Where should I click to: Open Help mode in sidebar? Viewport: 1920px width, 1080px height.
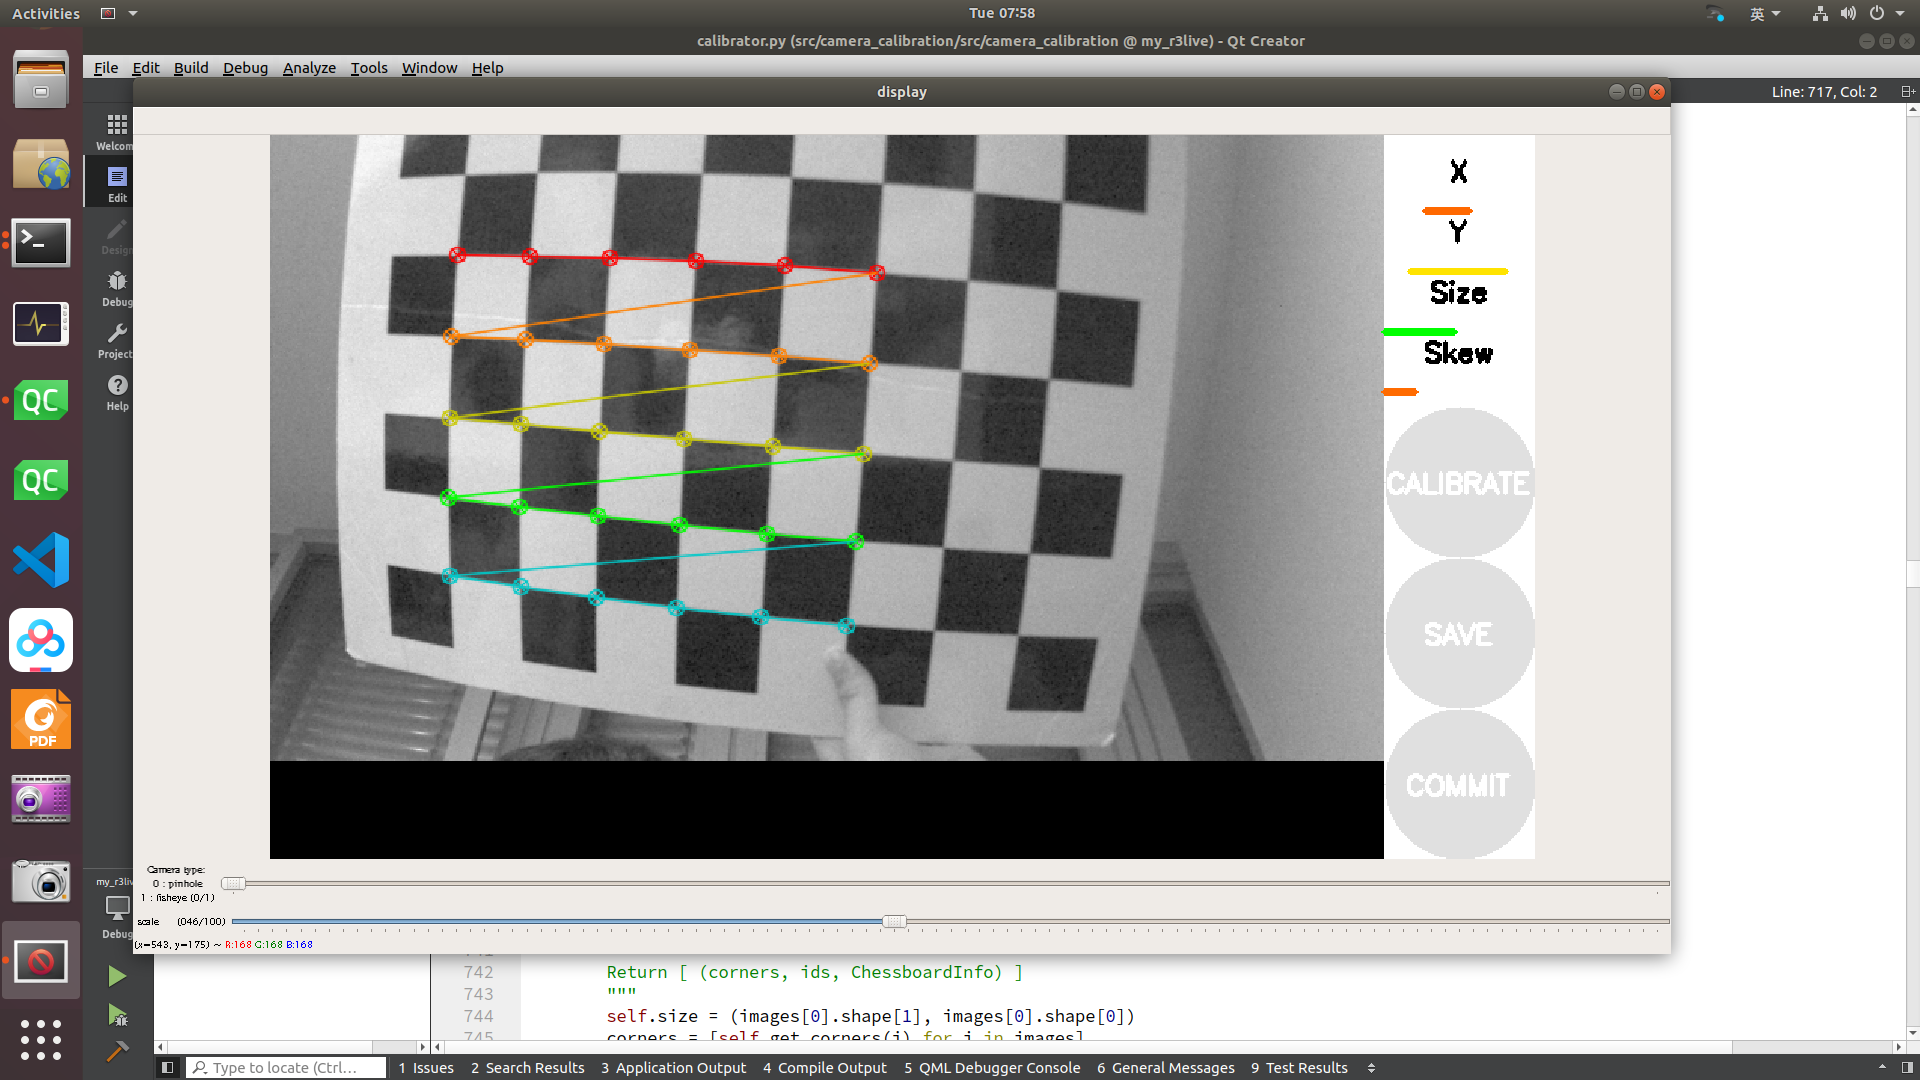point(117,392)
